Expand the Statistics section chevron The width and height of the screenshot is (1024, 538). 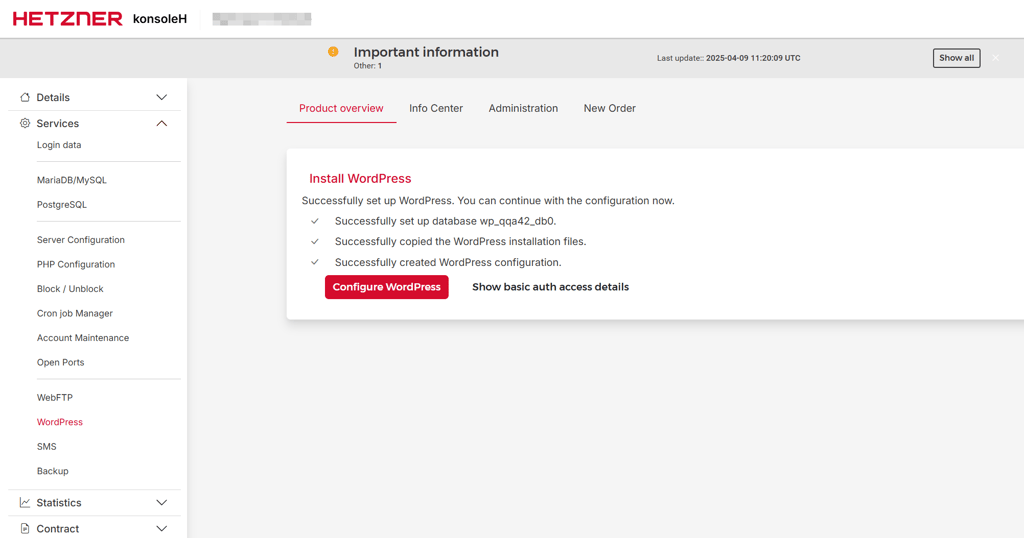[161, 503]
